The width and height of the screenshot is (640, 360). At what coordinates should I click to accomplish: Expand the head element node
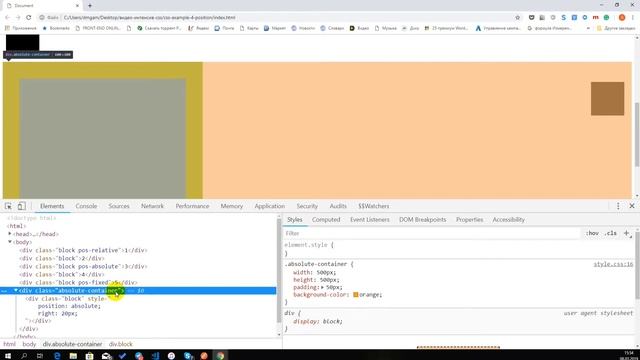pos(10,234)
